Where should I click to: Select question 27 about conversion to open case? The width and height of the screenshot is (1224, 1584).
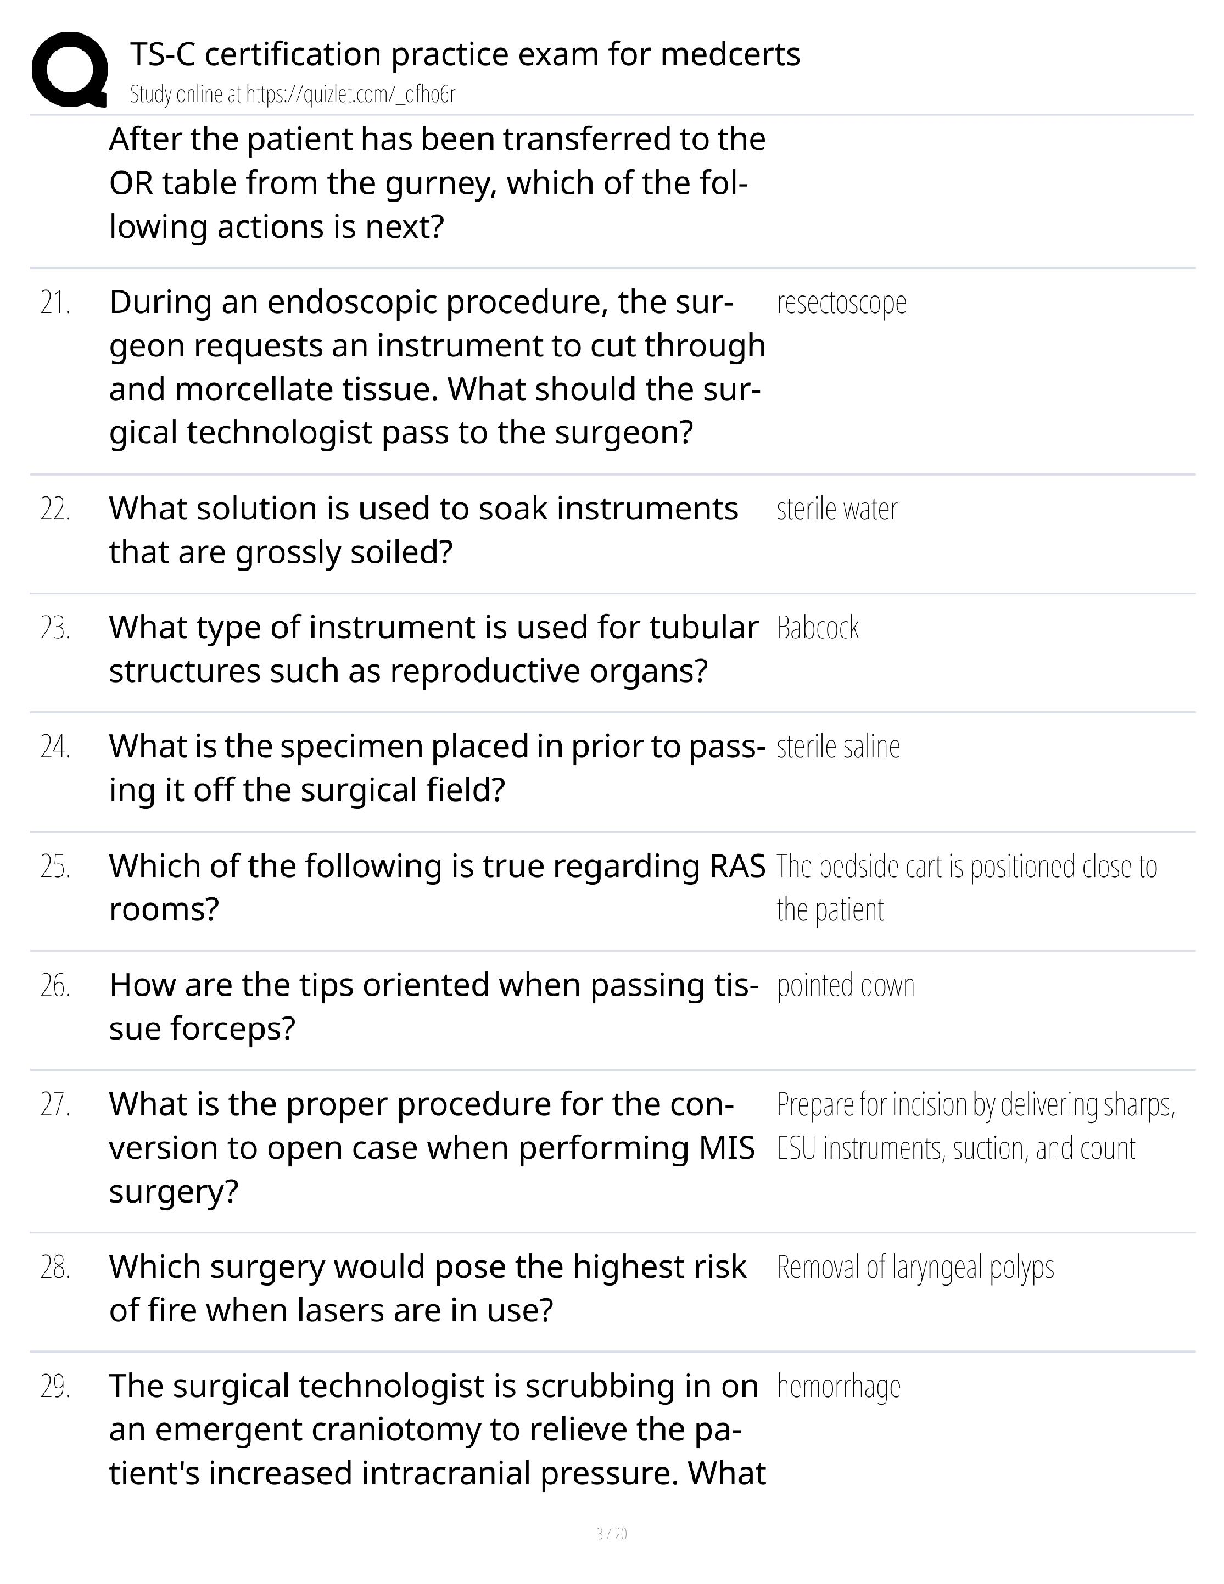click(x=432, y=1148)
